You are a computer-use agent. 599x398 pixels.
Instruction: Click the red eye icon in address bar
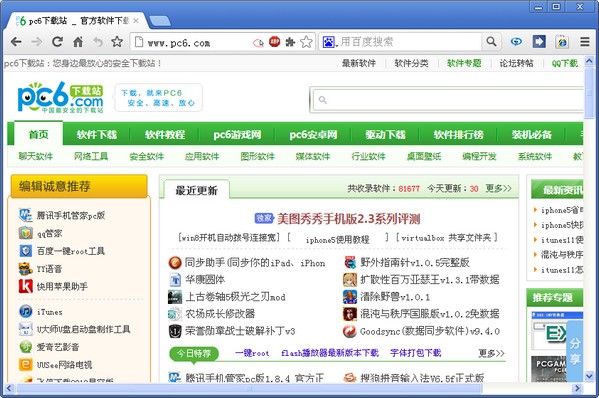258,42
